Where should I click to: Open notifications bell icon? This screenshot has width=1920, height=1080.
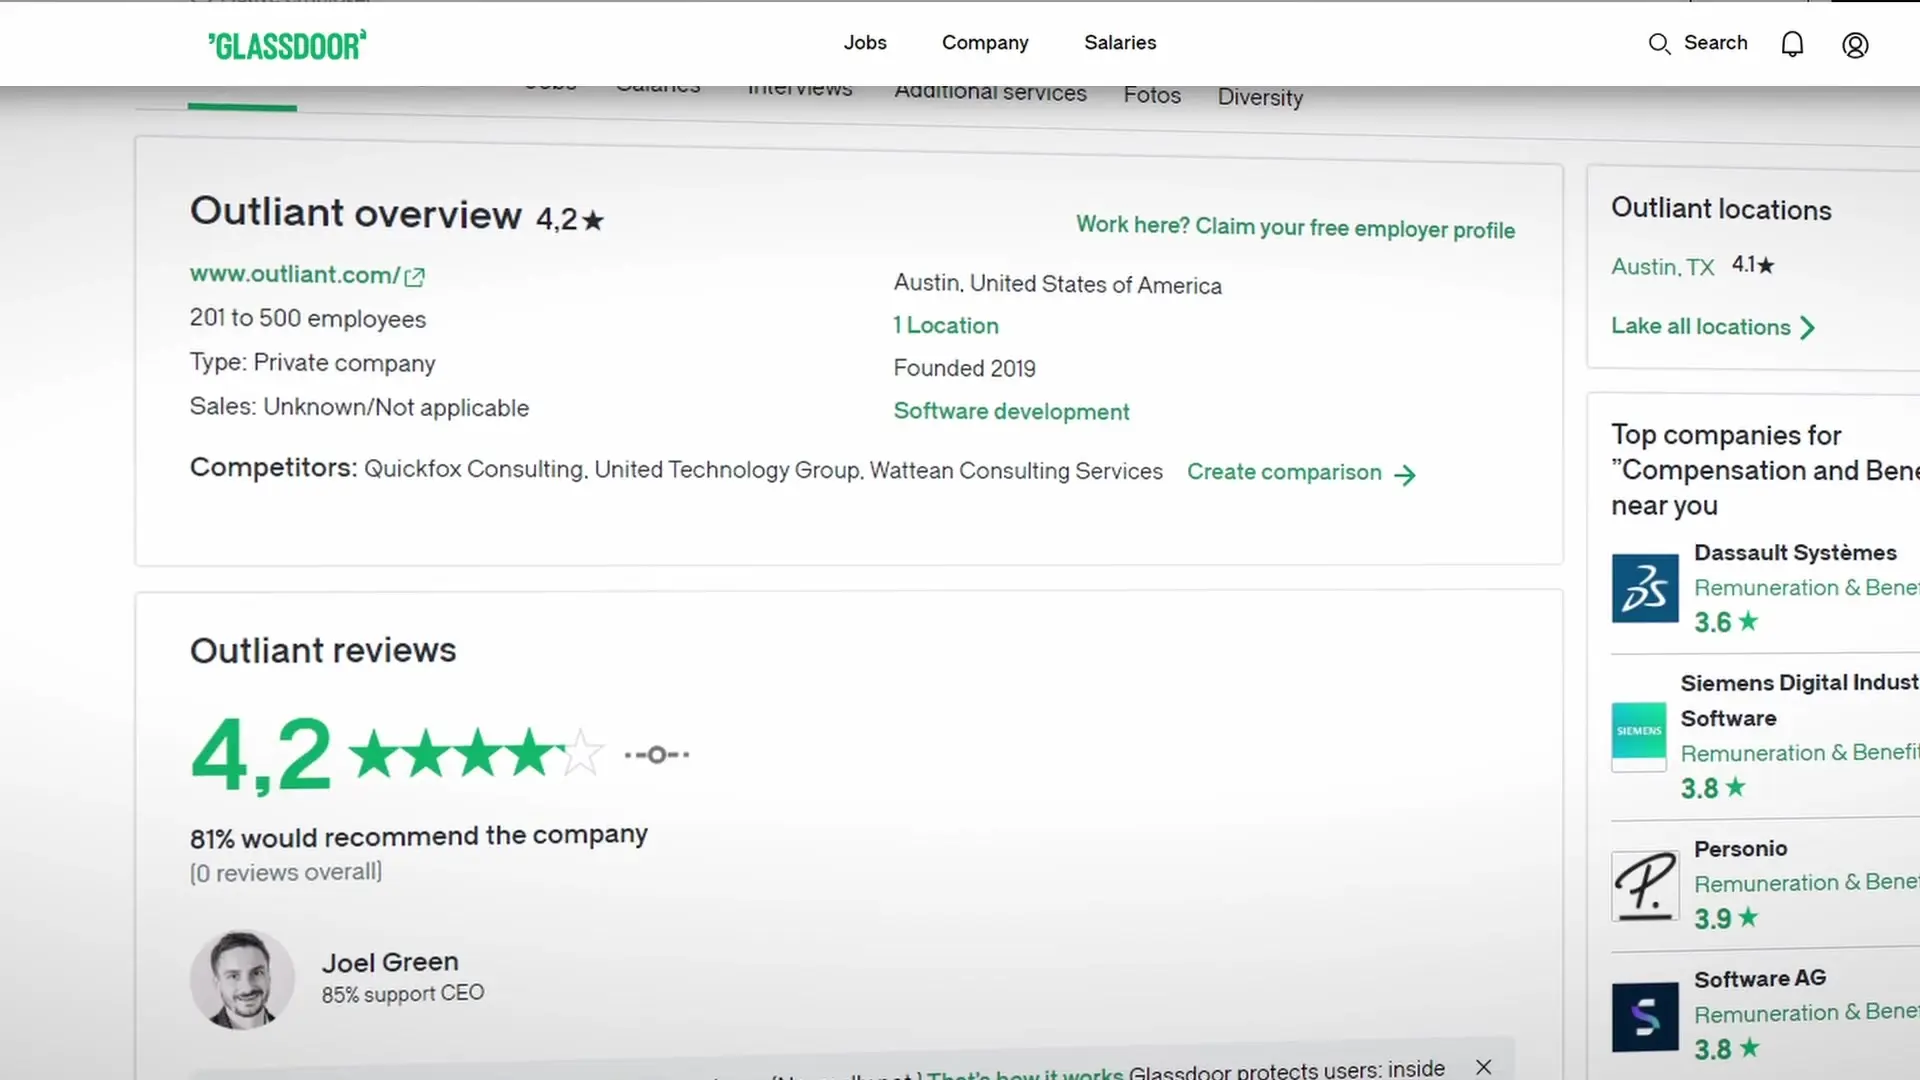[1792, 44]
